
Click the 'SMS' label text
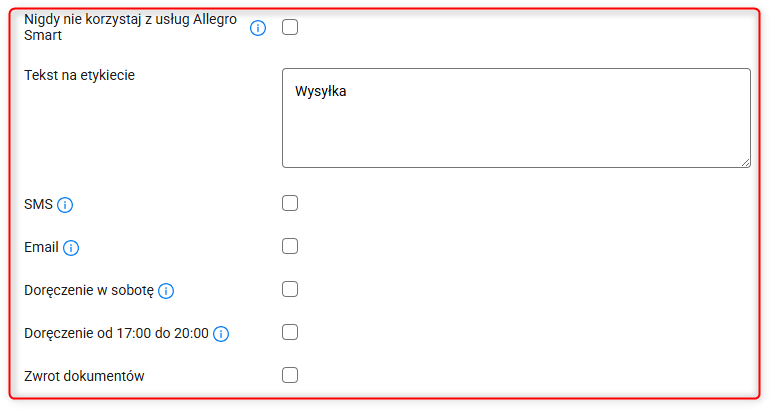(x=38, y=205)
